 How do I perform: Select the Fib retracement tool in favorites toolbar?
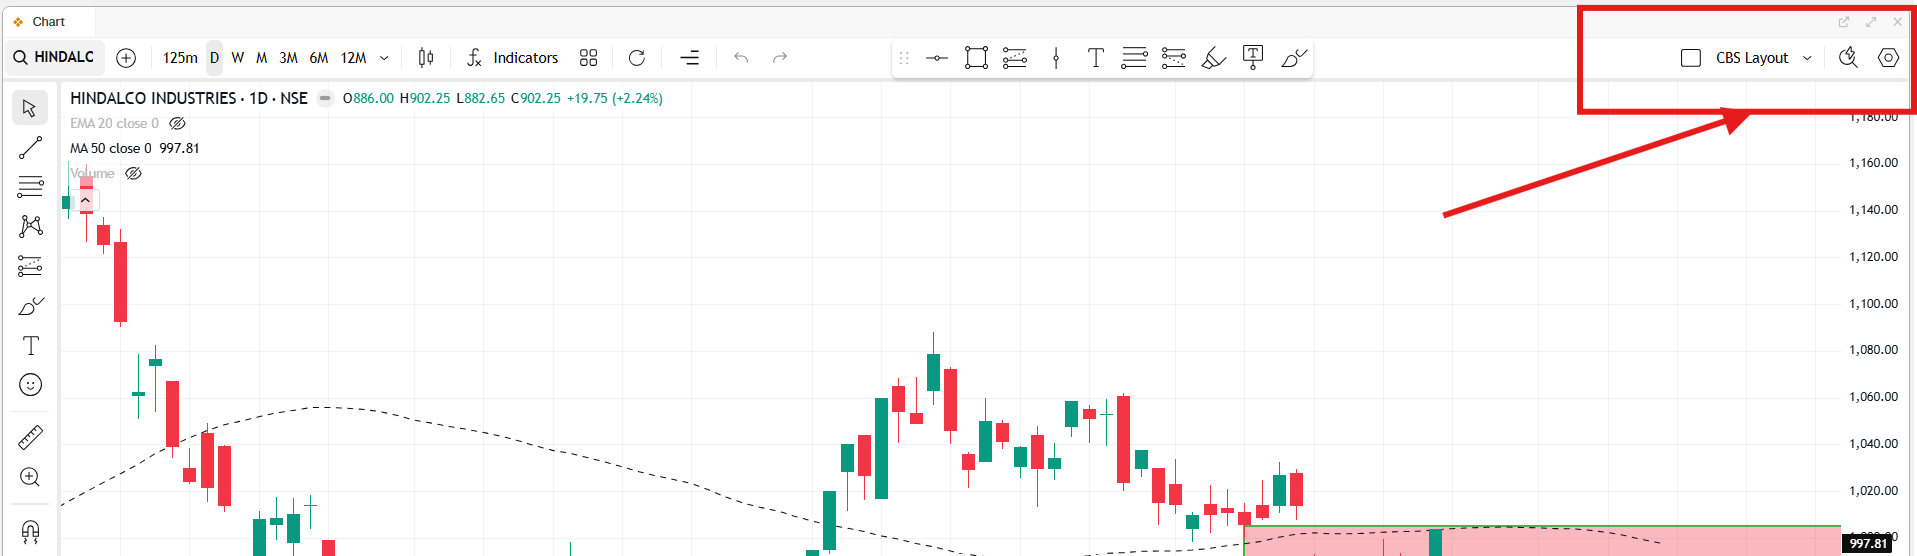[1015, 58]
